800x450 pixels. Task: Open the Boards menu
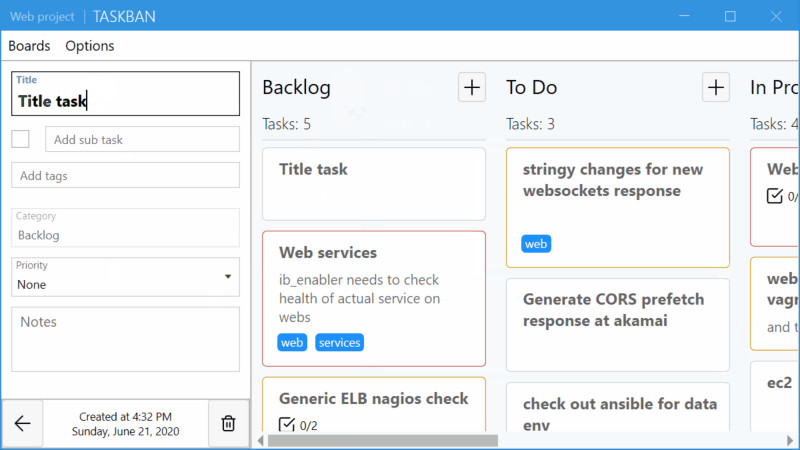(x=29, y=46)
